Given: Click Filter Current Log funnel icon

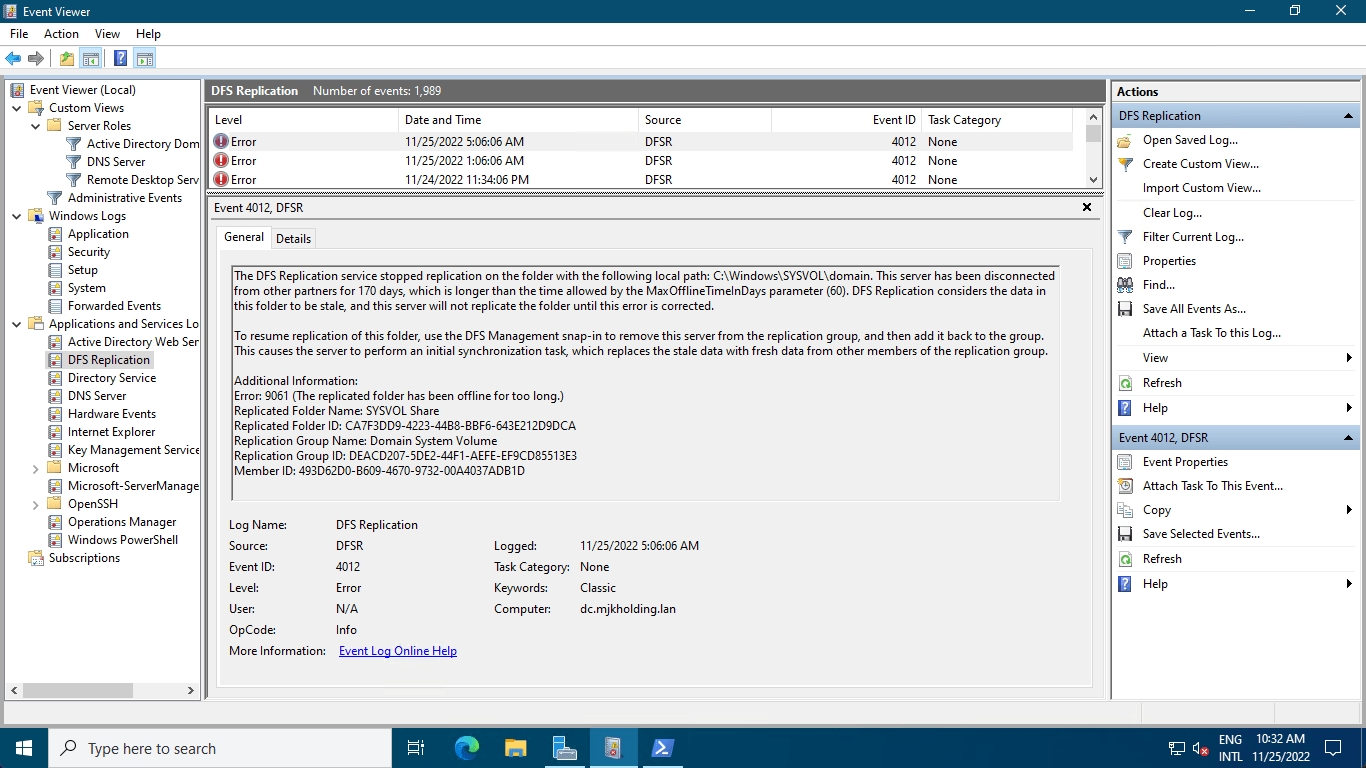Looking at the screenshot, I should click(x=1125, y=237).
